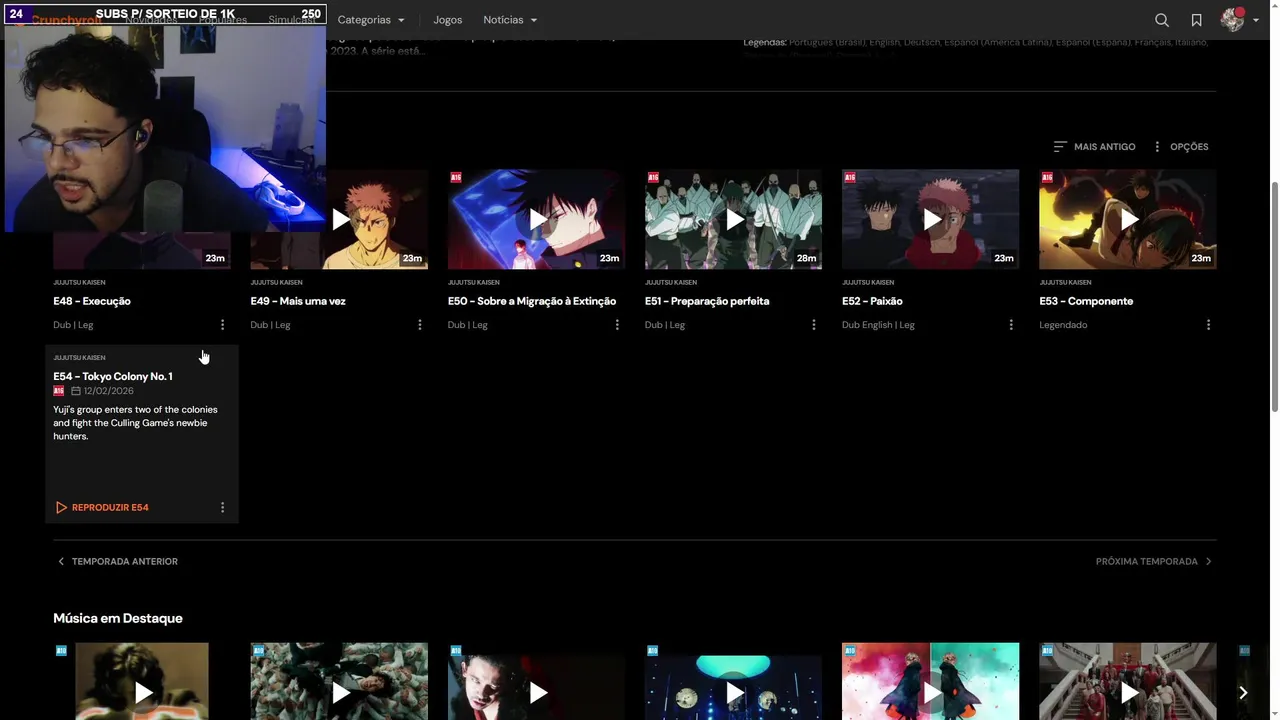Open E51 - Preparação perfeita title
The height and width of the screenshot is (720, 1280).
coord(707,301)
